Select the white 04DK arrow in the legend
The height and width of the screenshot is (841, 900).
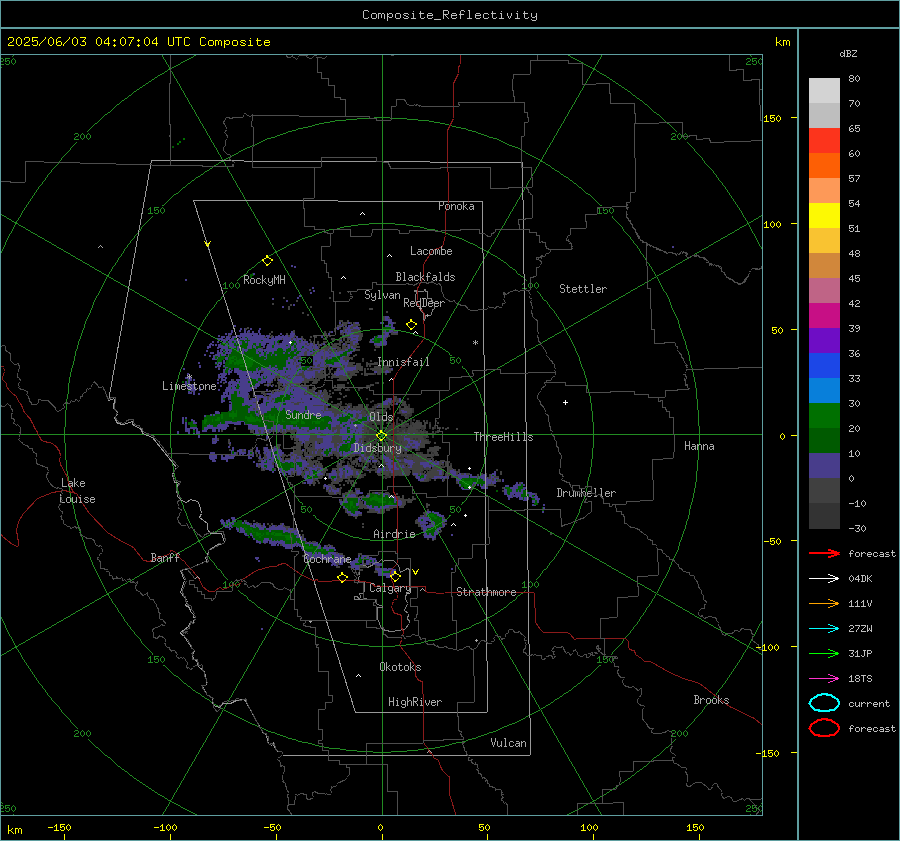(x=824, y=578)
